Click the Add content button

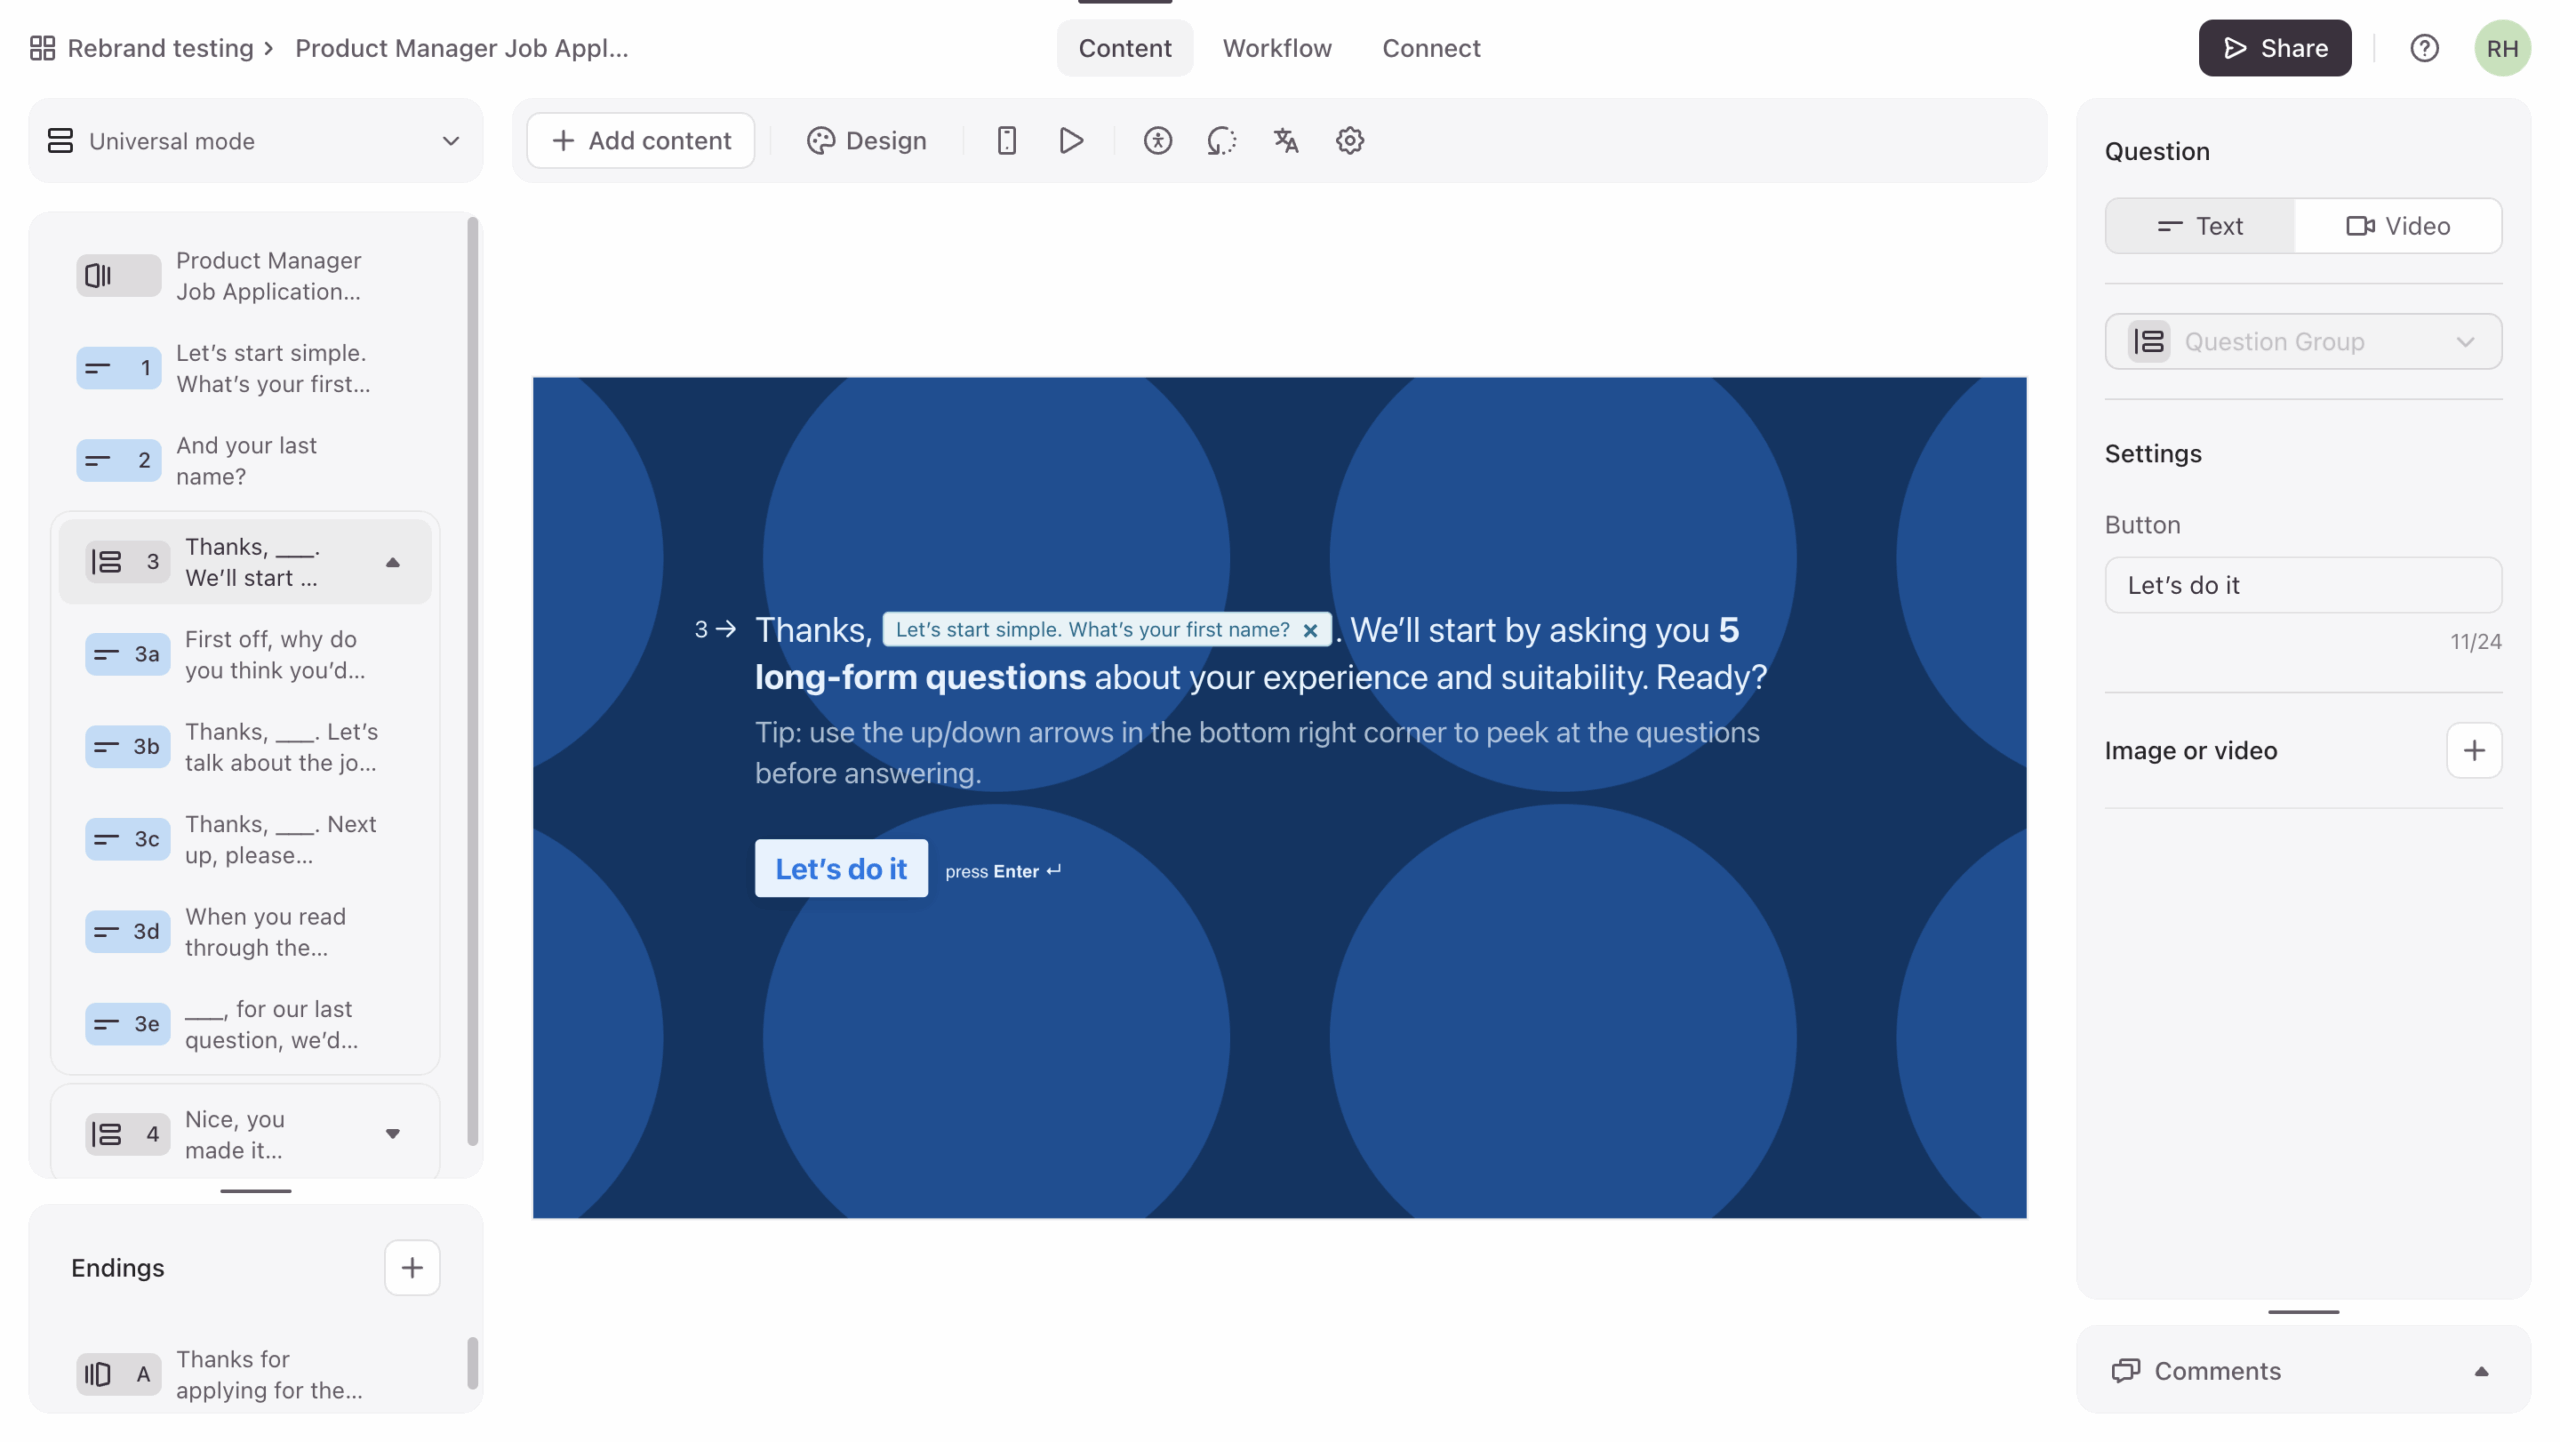coord(641,141)
